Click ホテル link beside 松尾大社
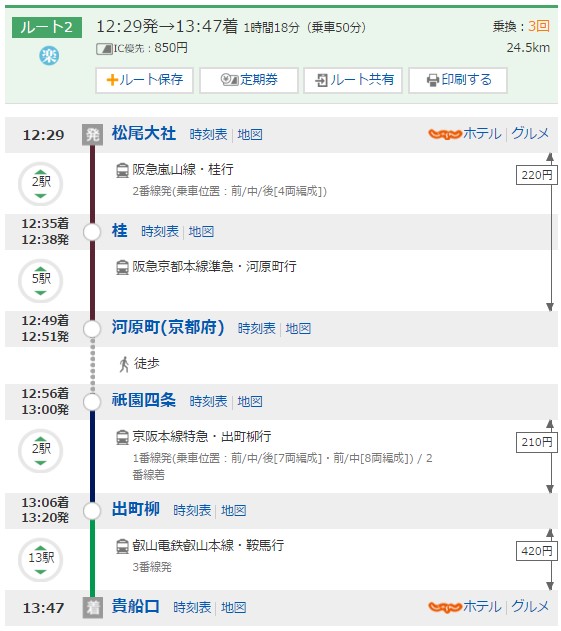Screen dimensions: 561x631 tap(482, 134)
